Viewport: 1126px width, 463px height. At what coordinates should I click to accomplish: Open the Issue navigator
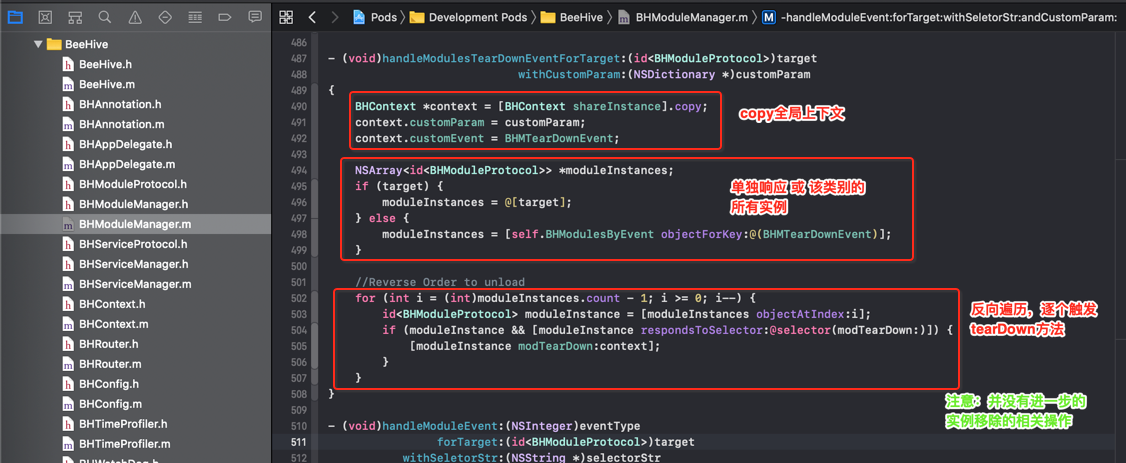click(x=134, y=17)
